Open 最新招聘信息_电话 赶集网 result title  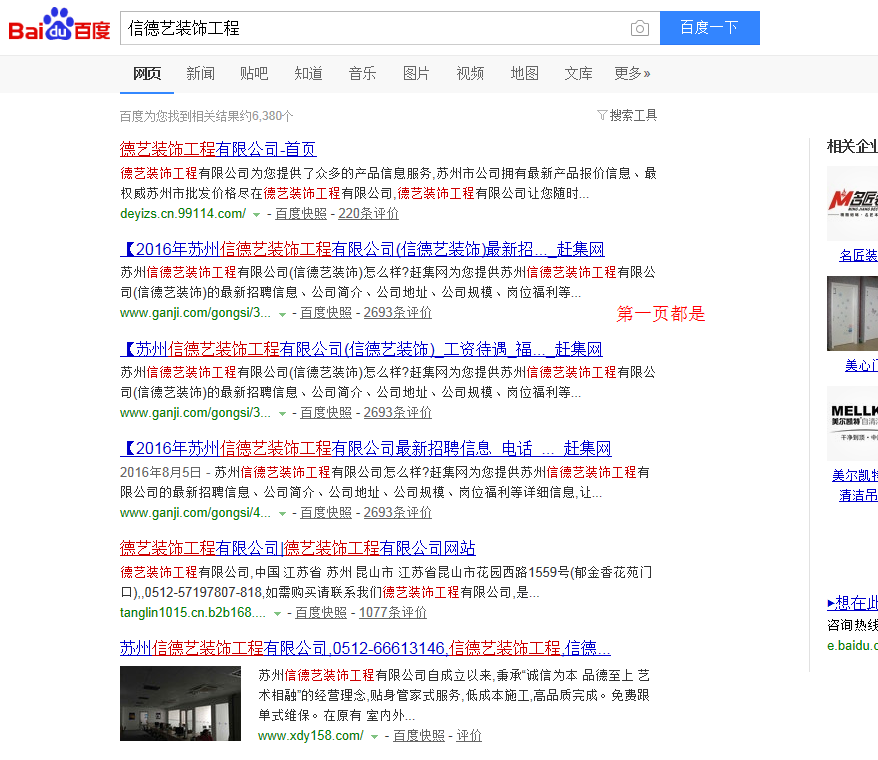366,448
